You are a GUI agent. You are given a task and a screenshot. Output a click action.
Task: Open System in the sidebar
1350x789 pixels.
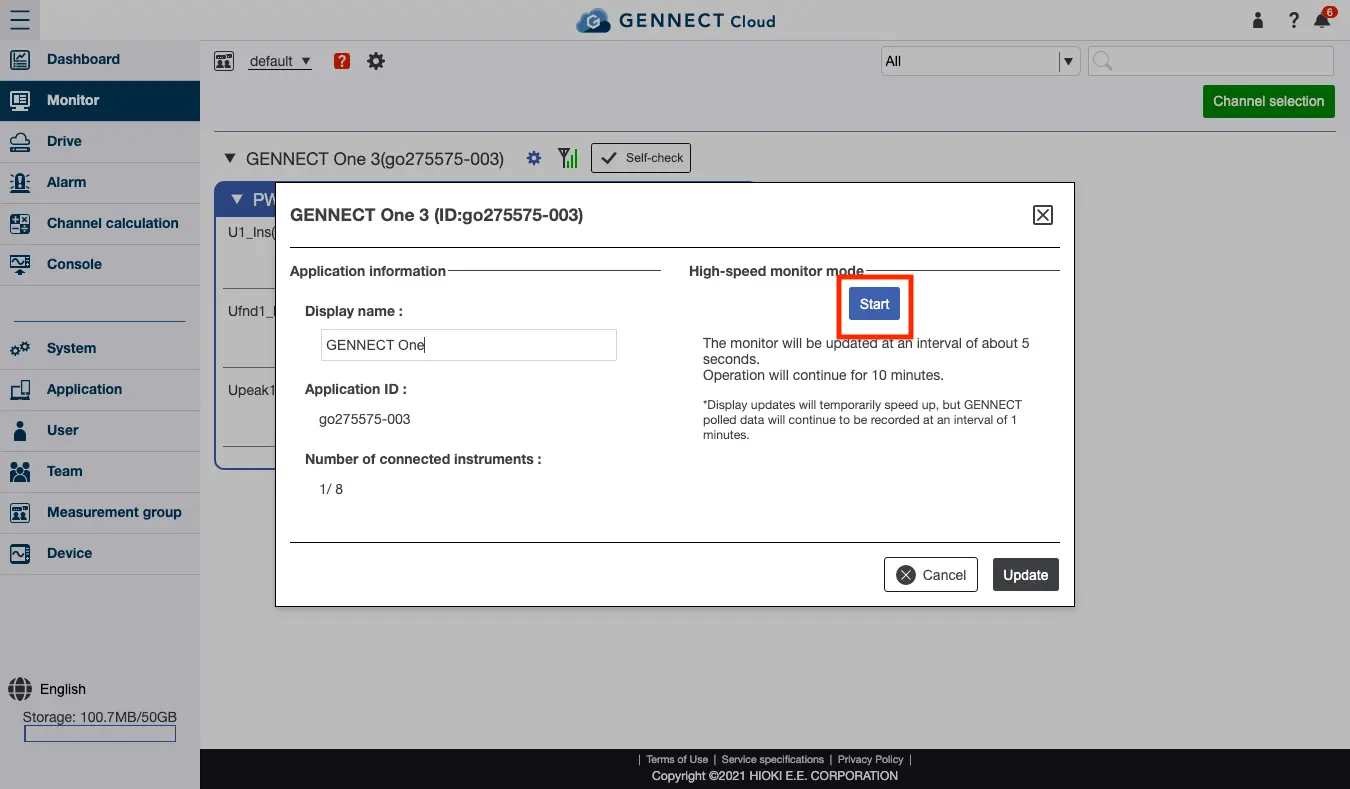[100, 349]
